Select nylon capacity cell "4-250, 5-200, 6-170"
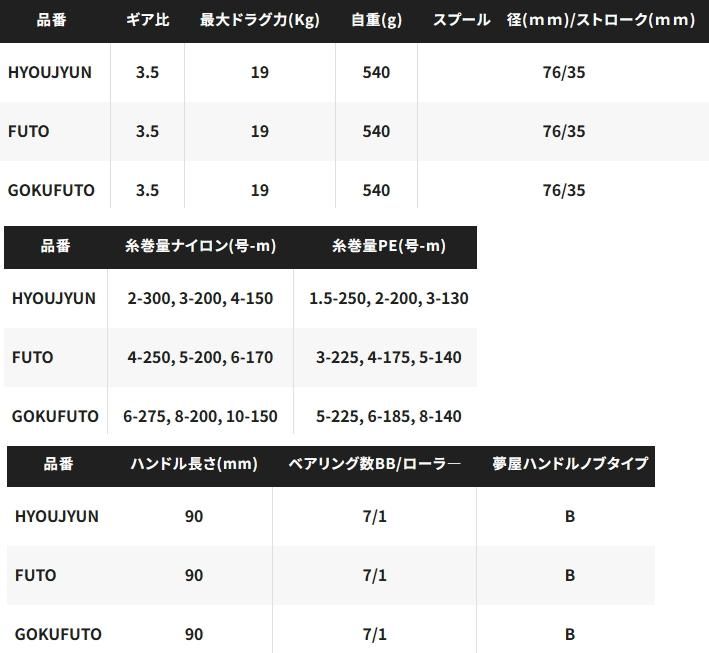The image size is (709, 653). click(200, 357)
